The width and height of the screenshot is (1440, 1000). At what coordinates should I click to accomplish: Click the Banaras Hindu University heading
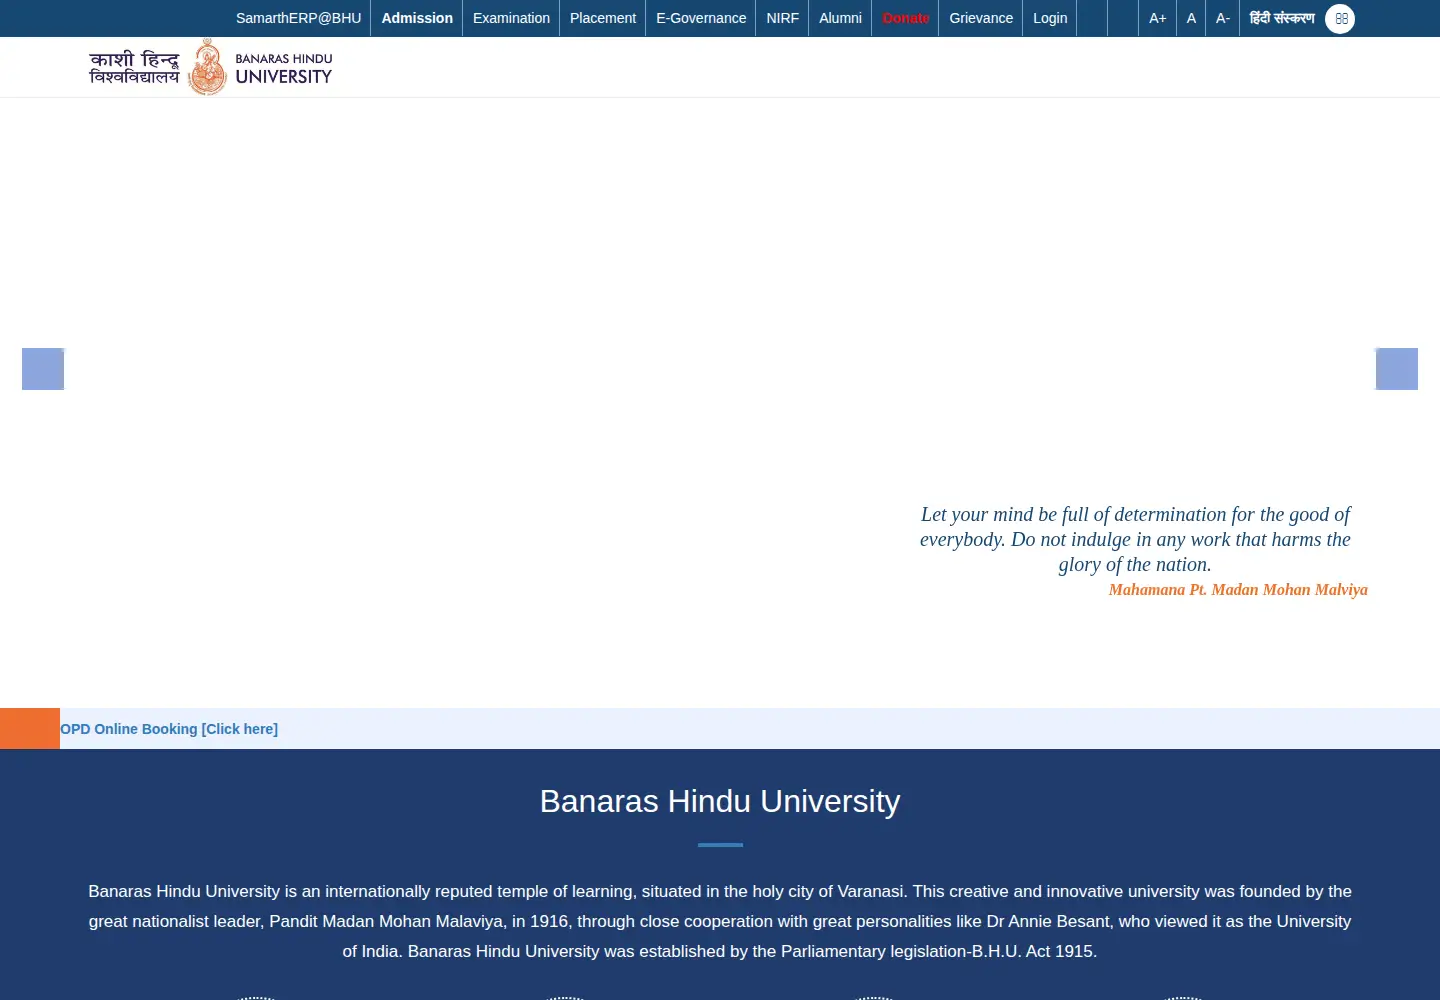point(720,801)
